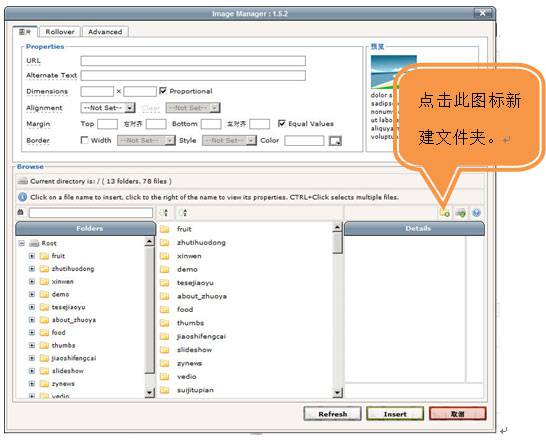This screenshot has height=440, width=546.
Task: Click the red cancel button
Action: 458,414
